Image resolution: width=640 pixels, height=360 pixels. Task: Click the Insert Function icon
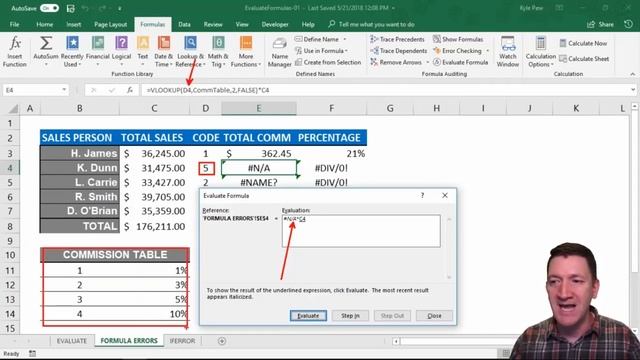point(15,51)
